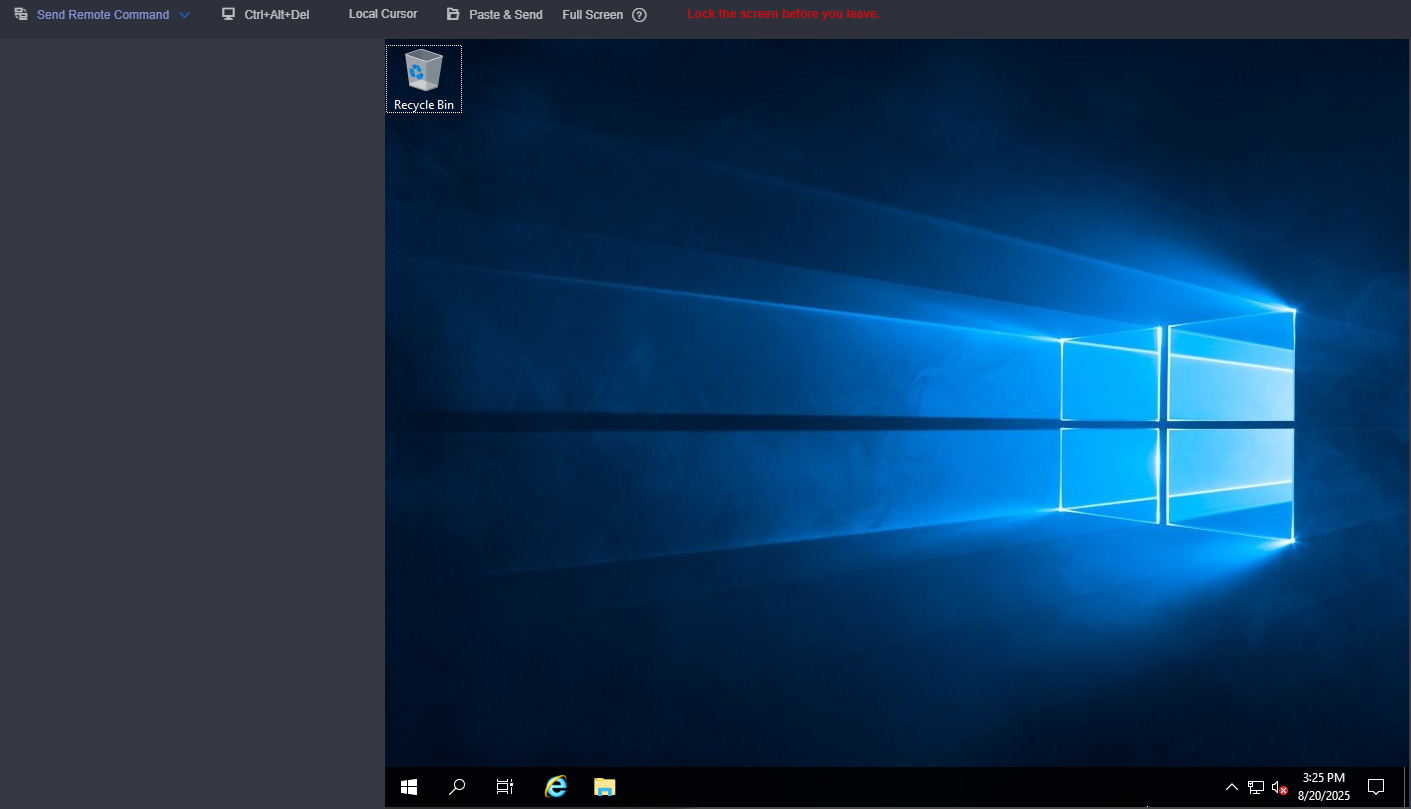
Task: Open File Explorer from taskbar
Action: point(604,787)
